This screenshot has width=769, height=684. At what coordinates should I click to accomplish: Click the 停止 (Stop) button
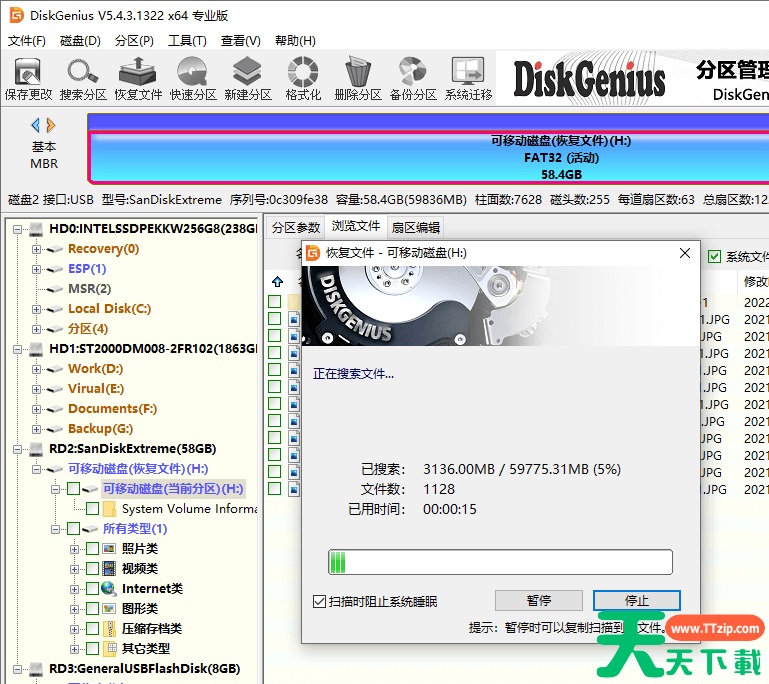[x=637, y=600]
